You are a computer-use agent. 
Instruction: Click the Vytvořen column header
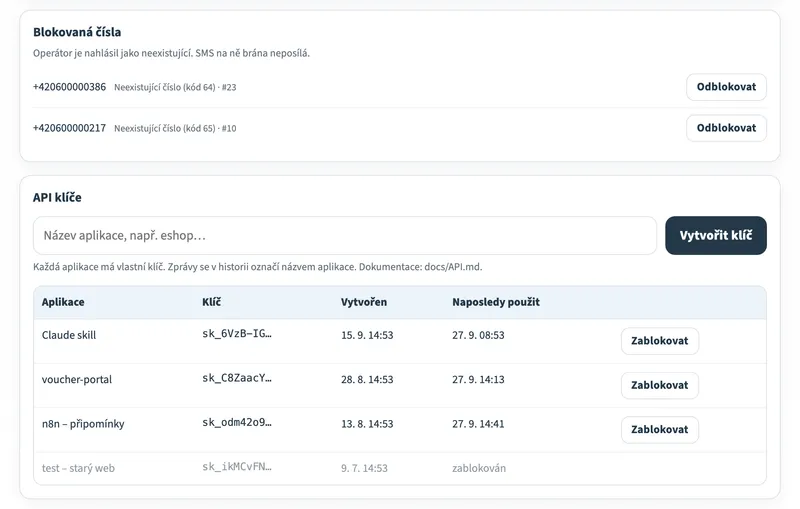coord(364,302)
